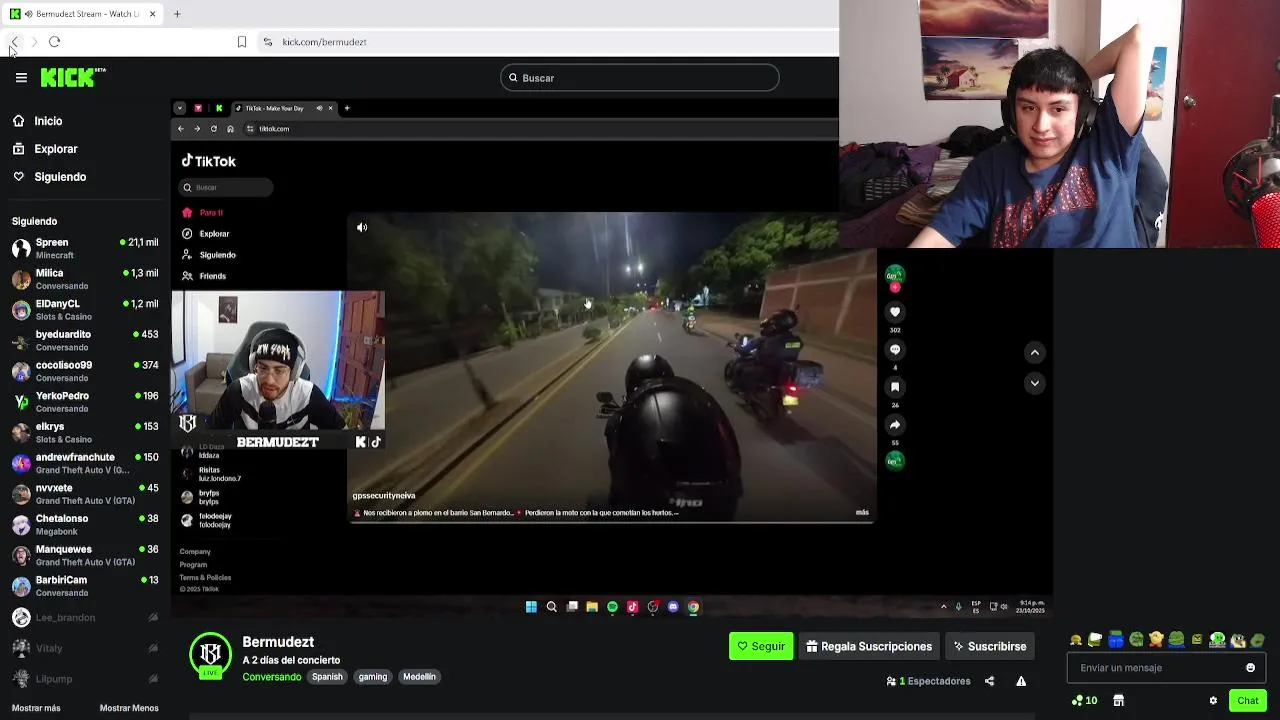Click the Seguir follow button
The image size is (1280, 720).
point(761,646)
